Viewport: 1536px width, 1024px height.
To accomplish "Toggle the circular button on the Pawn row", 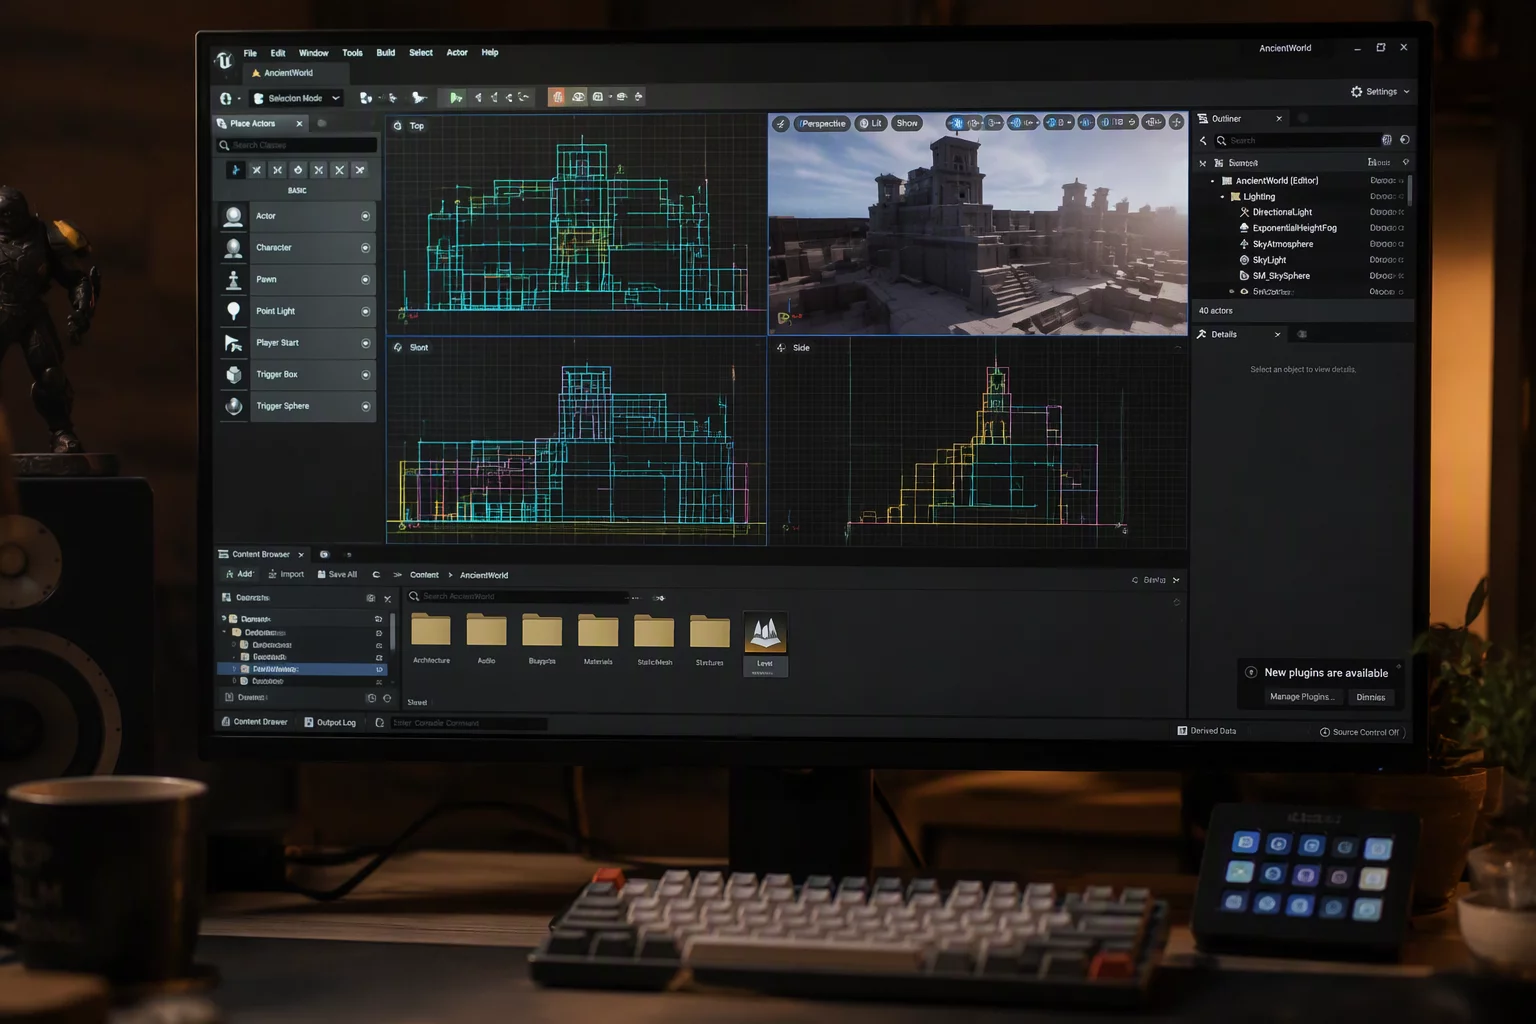I will click(365, 280).
